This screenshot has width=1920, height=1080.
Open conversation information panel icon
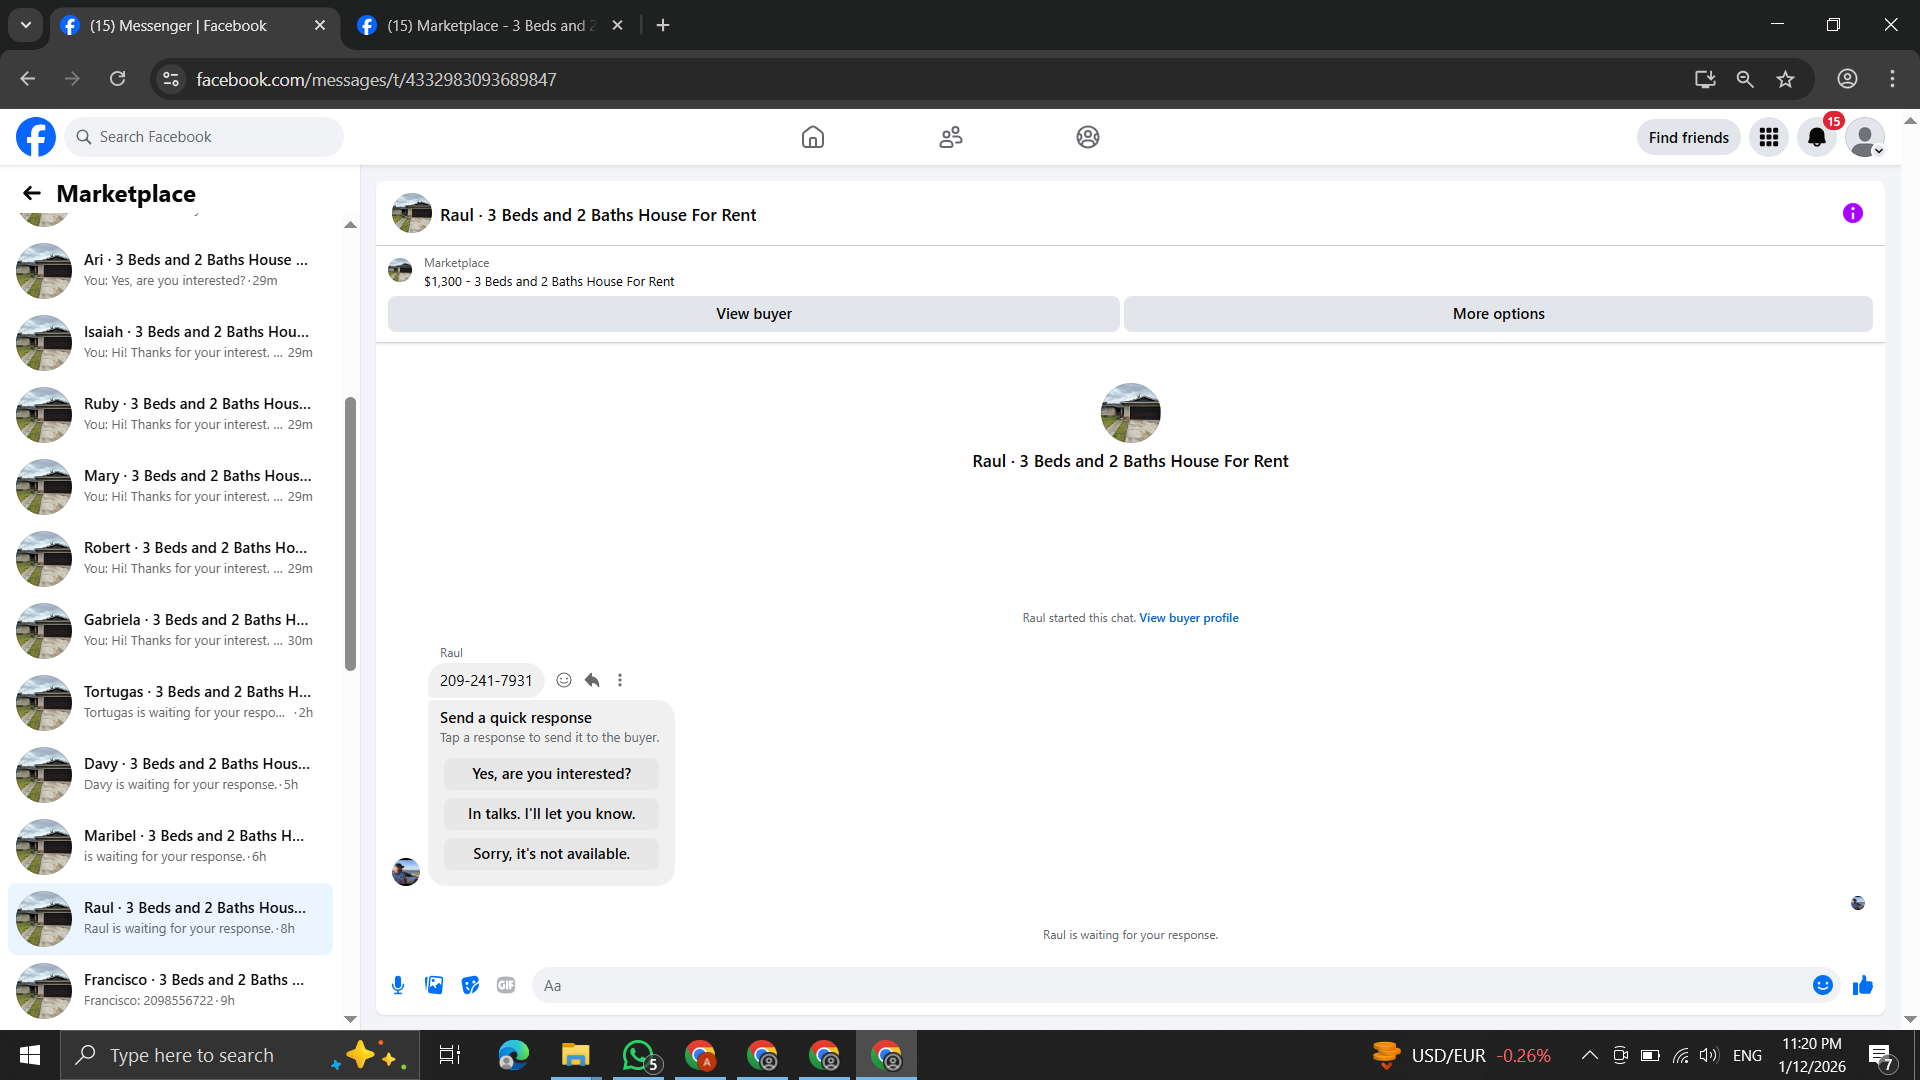click(1852, 213)
